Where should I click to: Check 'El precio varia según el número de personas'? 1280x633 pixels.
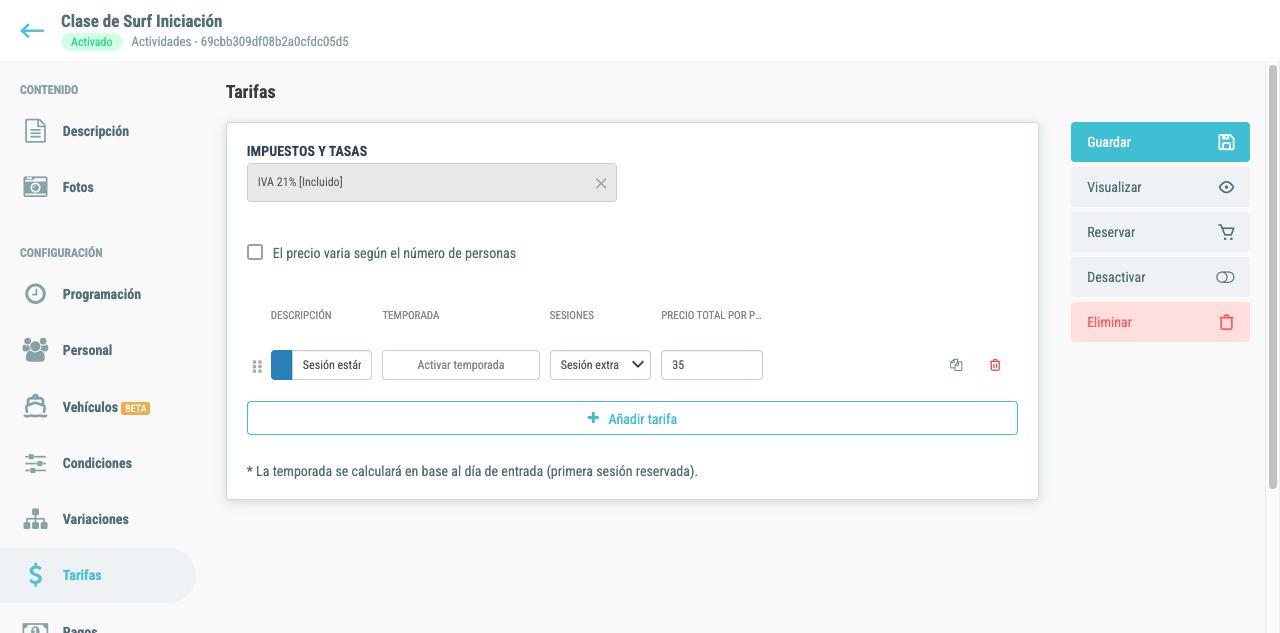[255, 252]
